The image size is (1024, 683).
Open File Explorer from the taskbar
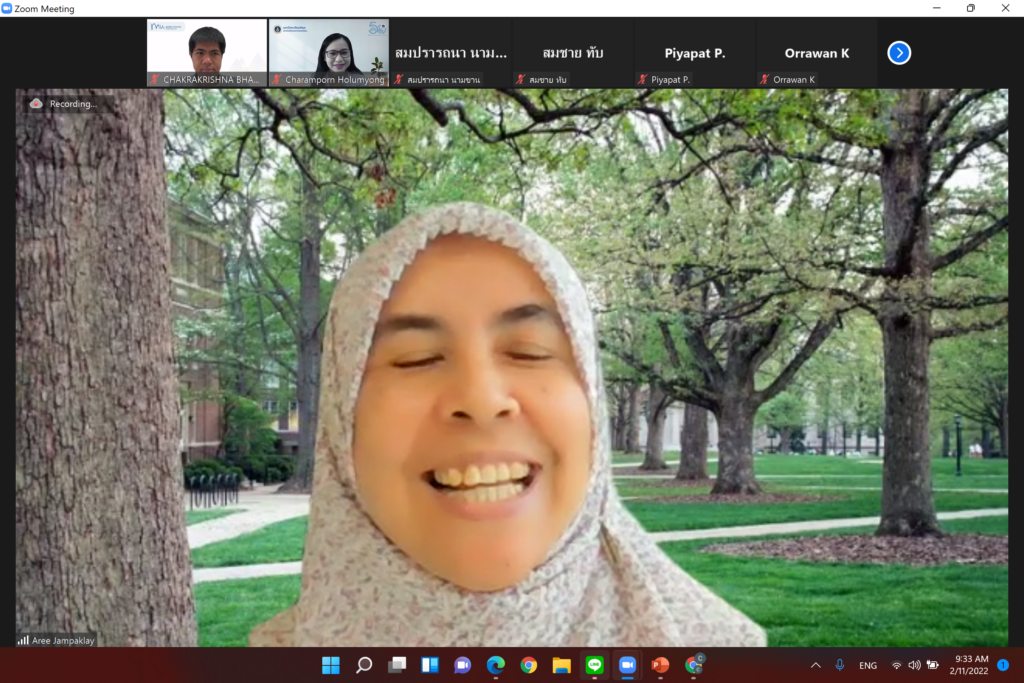point(561,665)
